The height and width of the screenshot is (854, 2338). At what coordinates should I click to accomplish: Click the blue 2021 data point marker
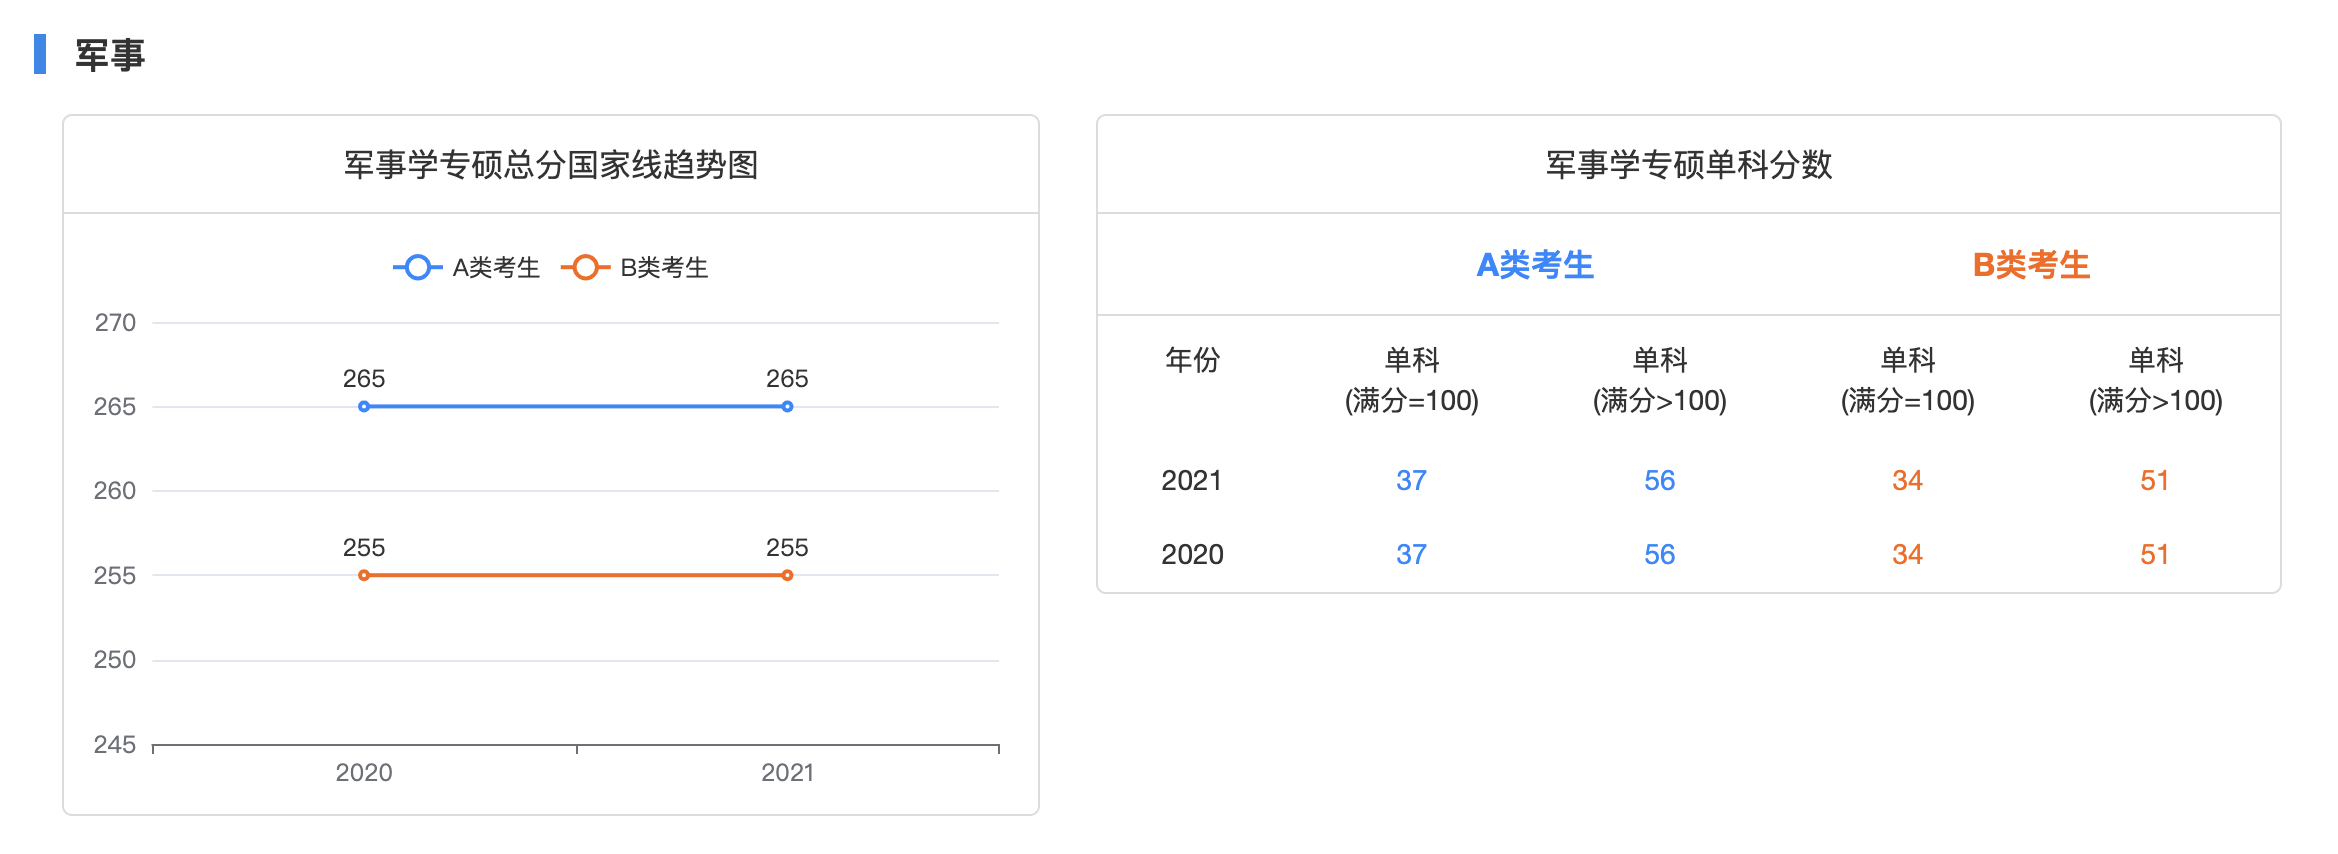(787, 407)
